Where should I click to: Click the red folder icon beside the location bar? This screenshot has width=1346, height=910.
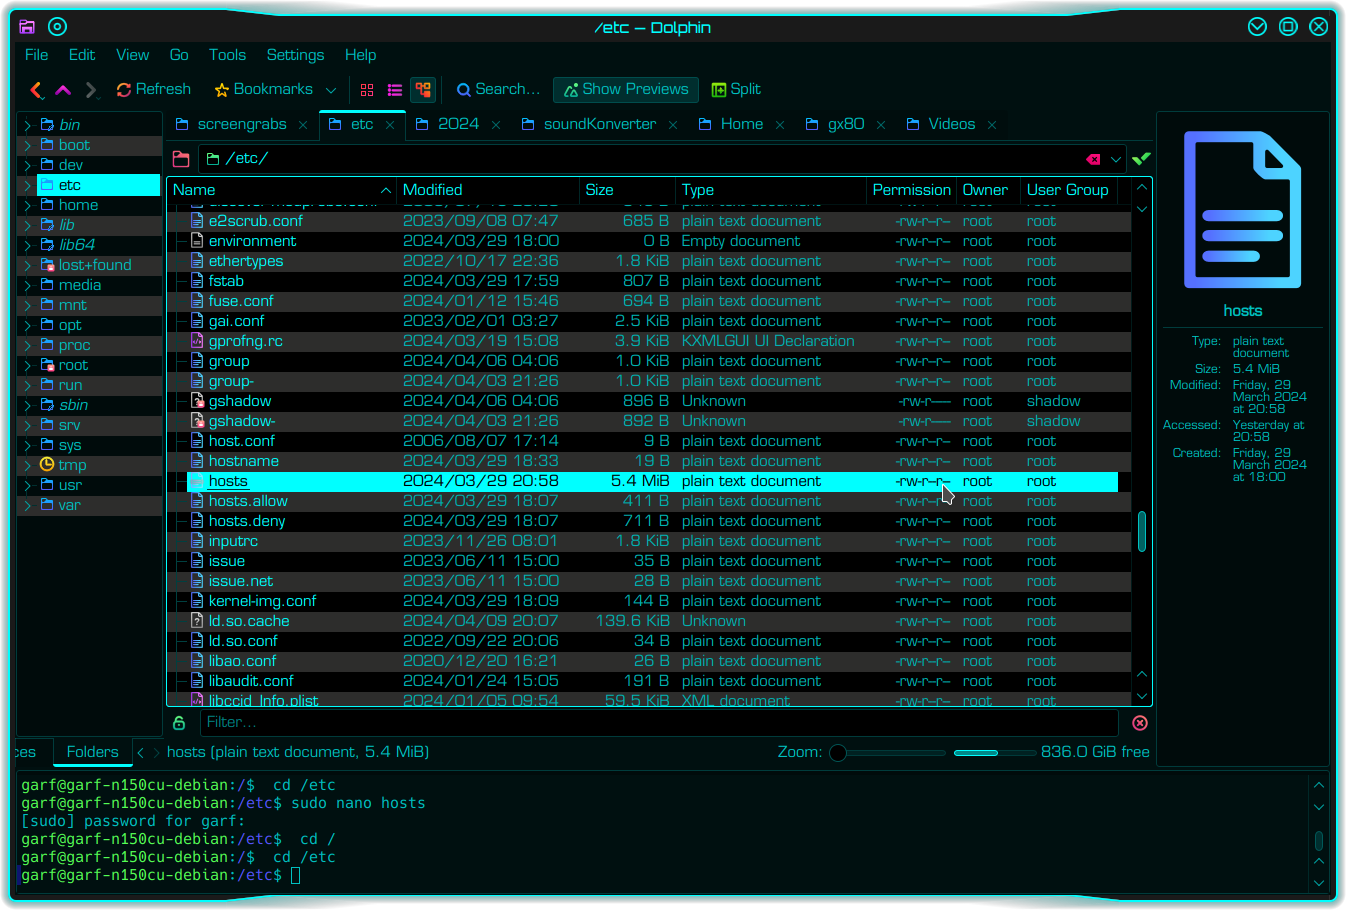click(181, 159)
